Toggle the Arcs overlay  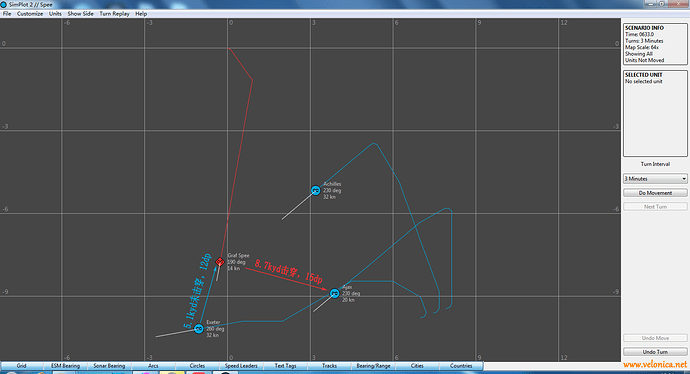153,366
